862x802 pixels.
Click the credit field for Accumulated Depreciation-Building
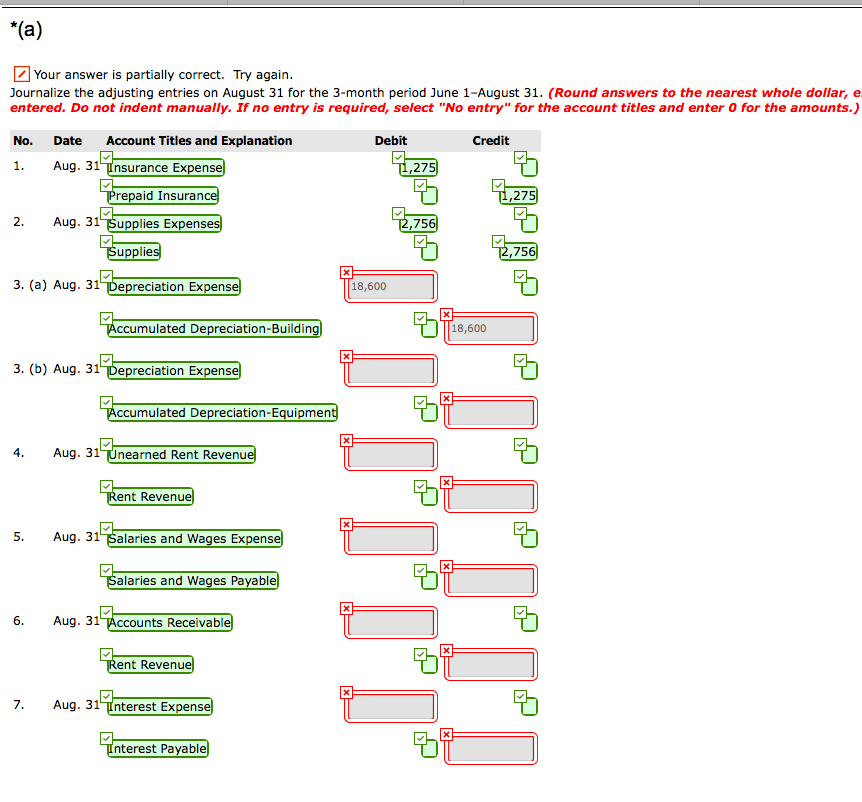(x=491, y=328)
